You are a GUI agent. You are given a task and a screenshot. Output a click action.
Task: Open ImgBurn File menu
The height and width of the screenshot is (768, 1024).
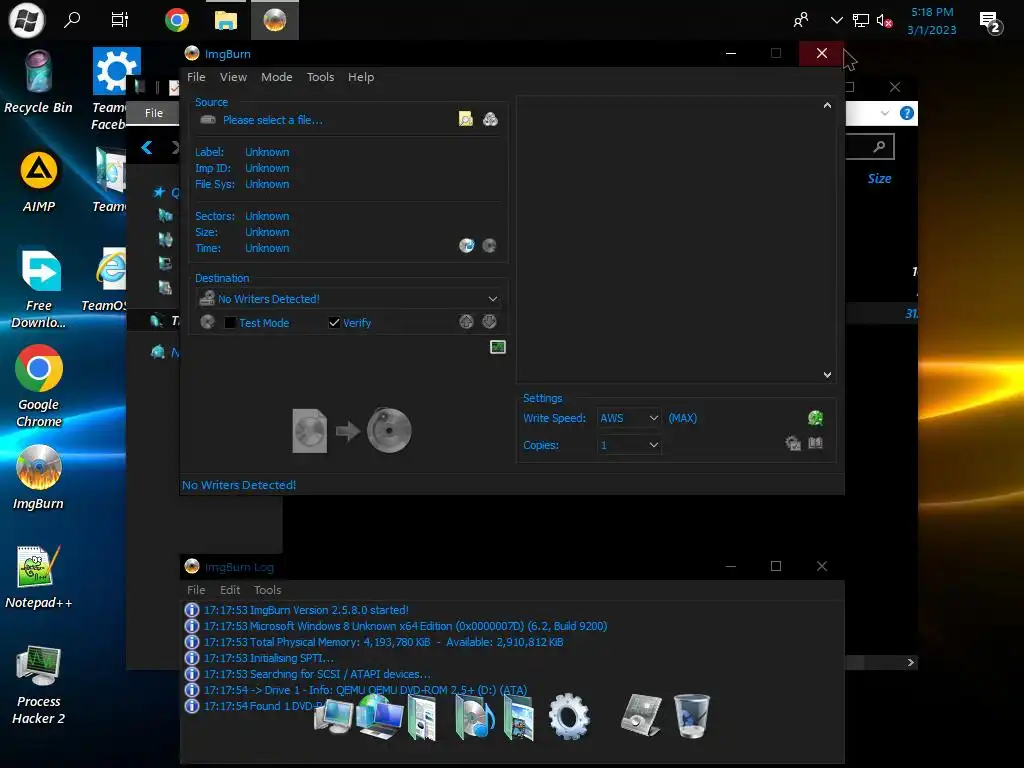(196, 77)
